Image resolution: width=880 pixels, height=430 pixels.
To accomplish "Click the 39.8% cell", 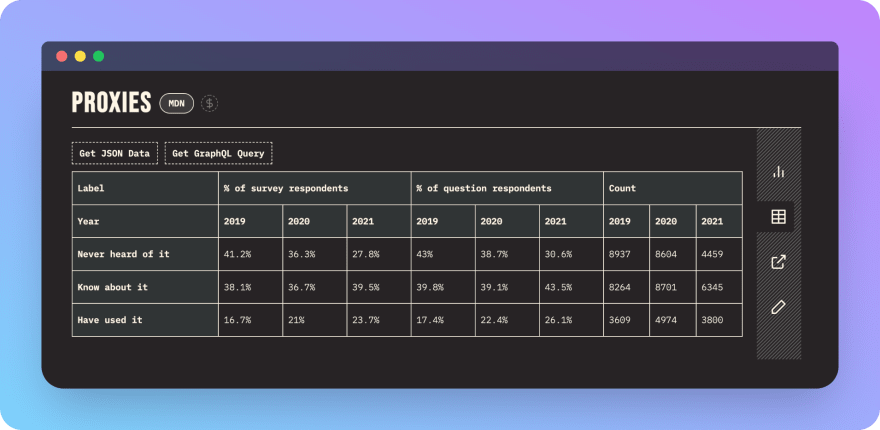I will tap(443, 287).
